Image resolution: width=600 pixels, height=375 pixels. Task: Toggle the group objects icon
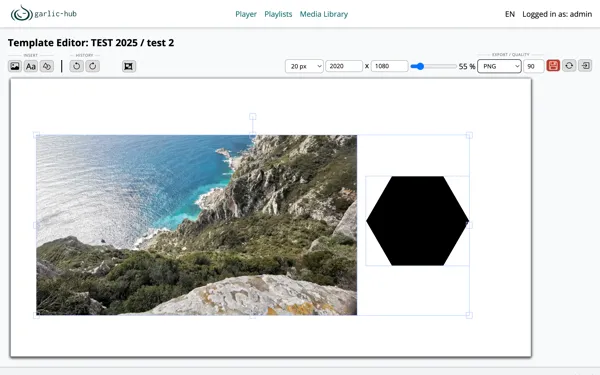(x=129, y=66)
